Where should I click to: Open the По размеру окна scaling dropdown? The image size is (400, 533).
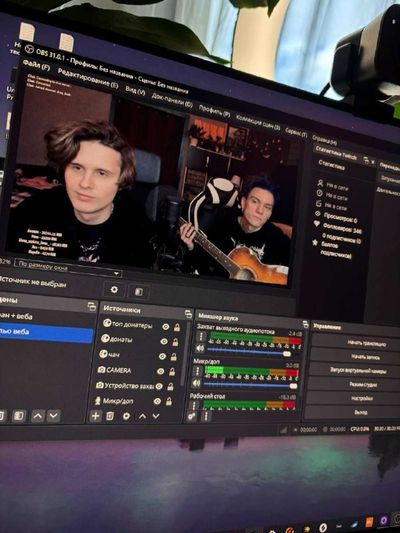point(68,269)
